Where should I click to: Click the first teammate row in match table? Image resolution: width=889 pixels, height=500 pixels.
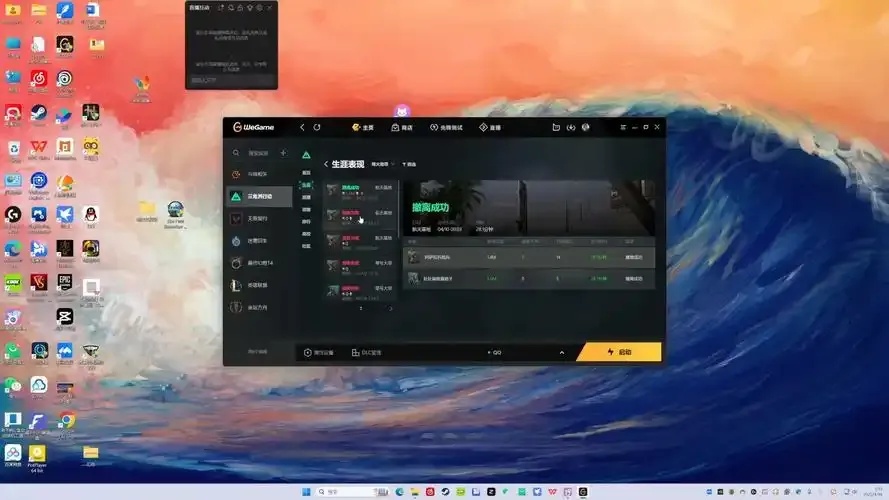point(529,257)
